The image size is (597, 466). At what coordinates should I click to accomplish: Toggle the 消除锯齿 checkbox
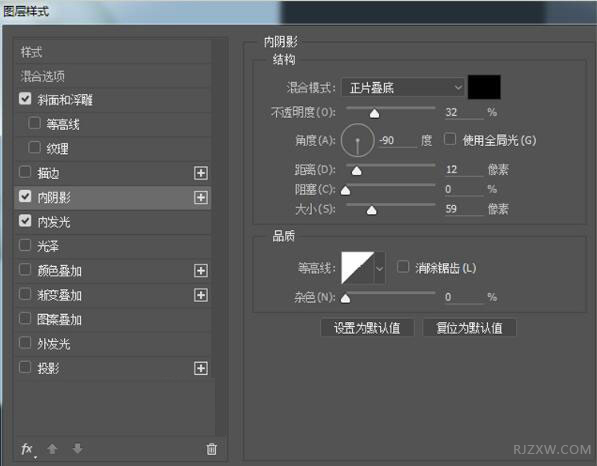pyautogui.click(x=403, y=267)
